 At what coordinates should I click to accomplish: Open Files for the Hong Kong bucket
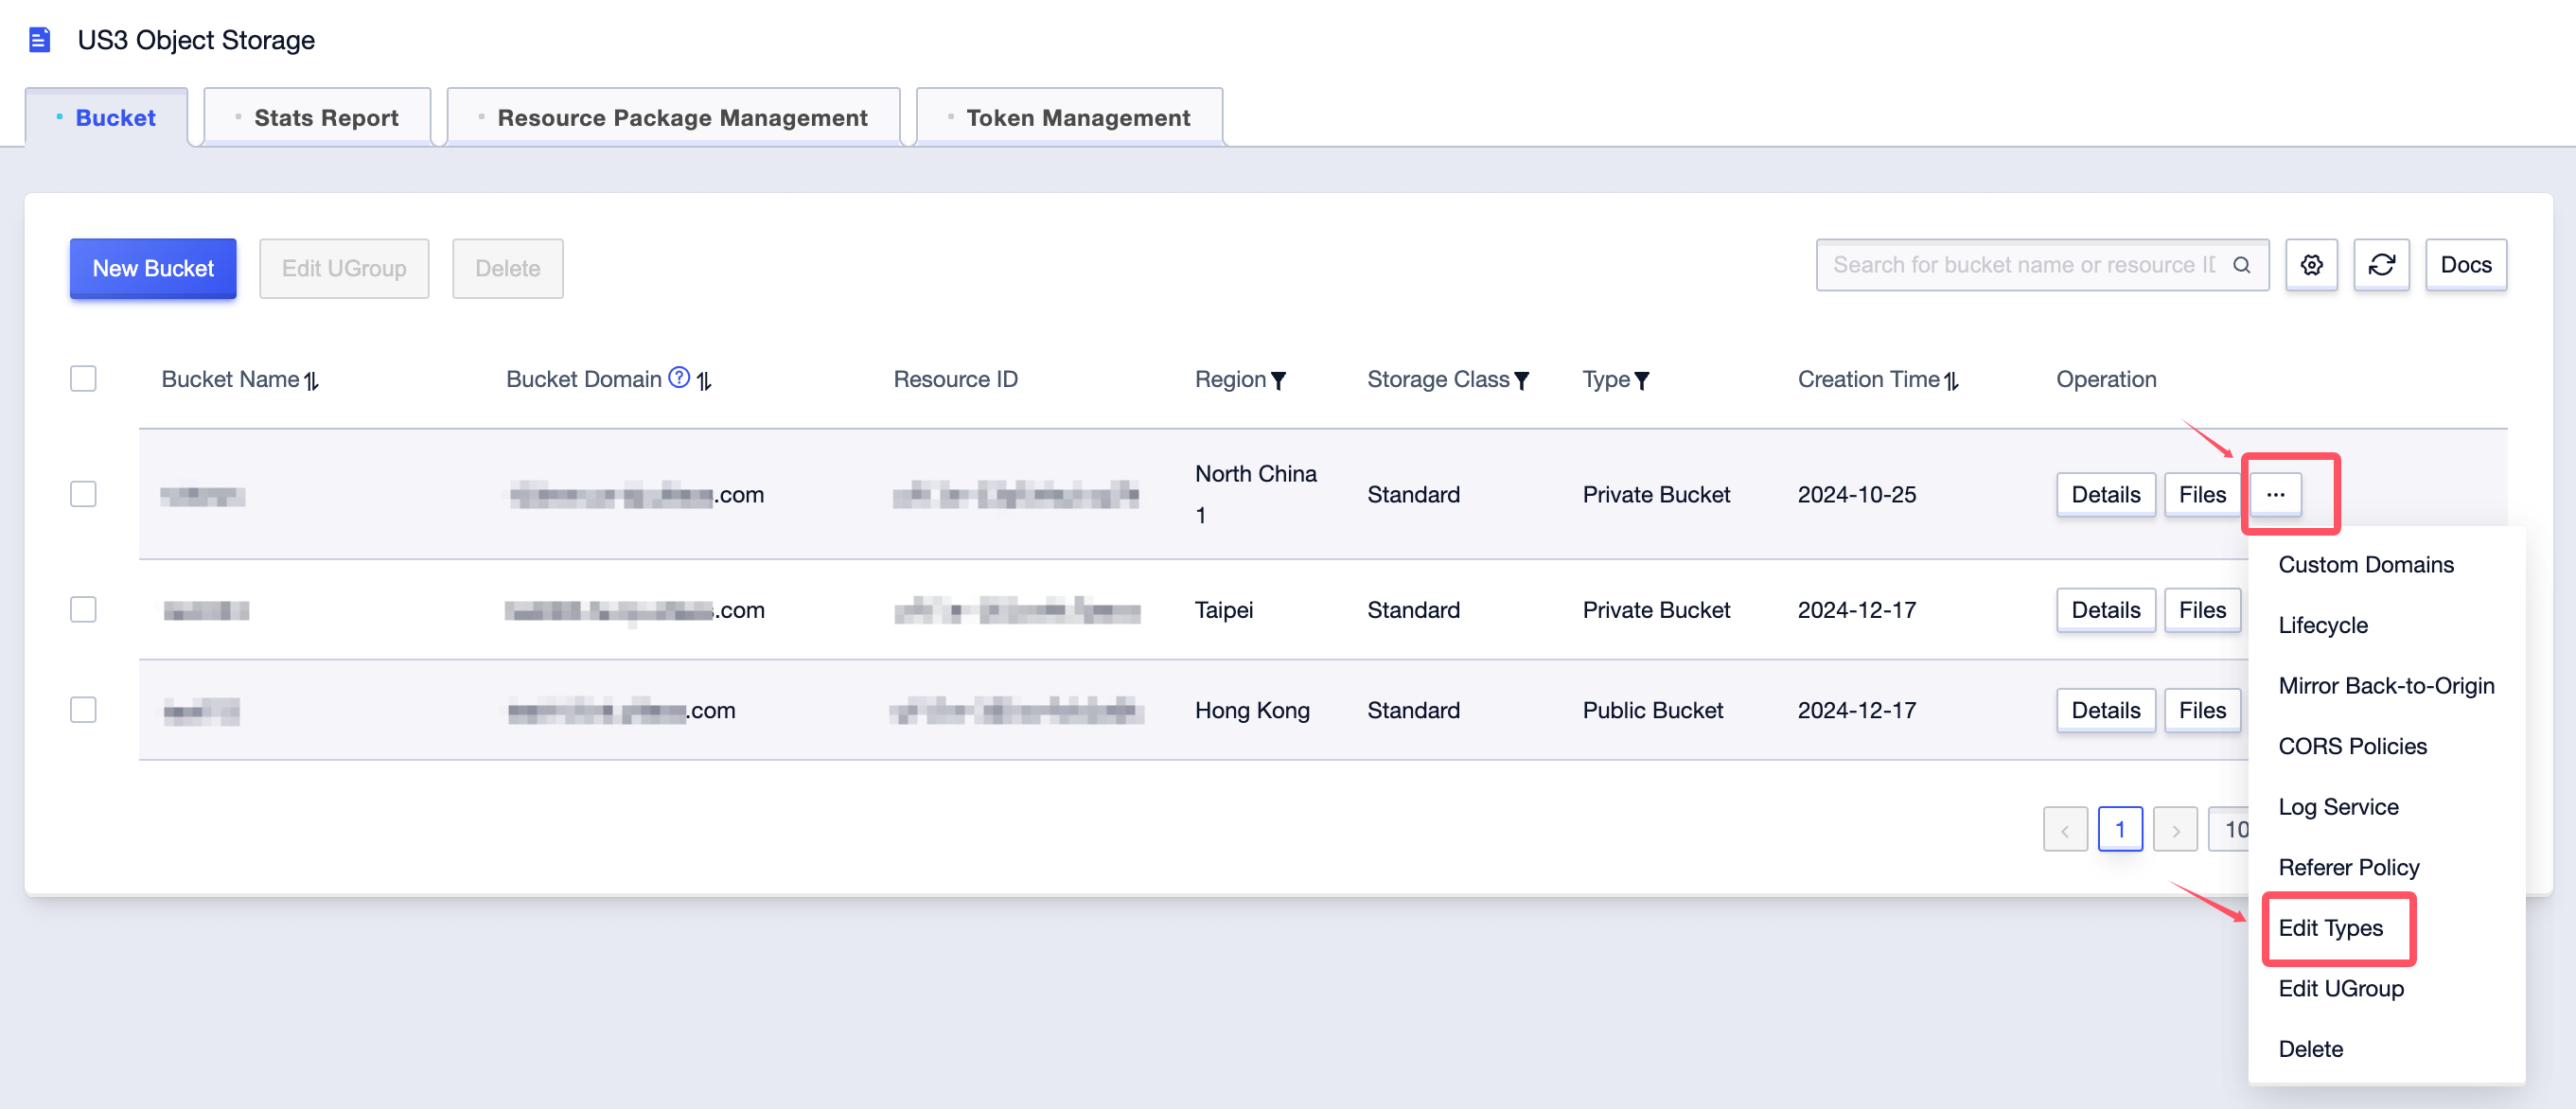tap(2202, 710)
